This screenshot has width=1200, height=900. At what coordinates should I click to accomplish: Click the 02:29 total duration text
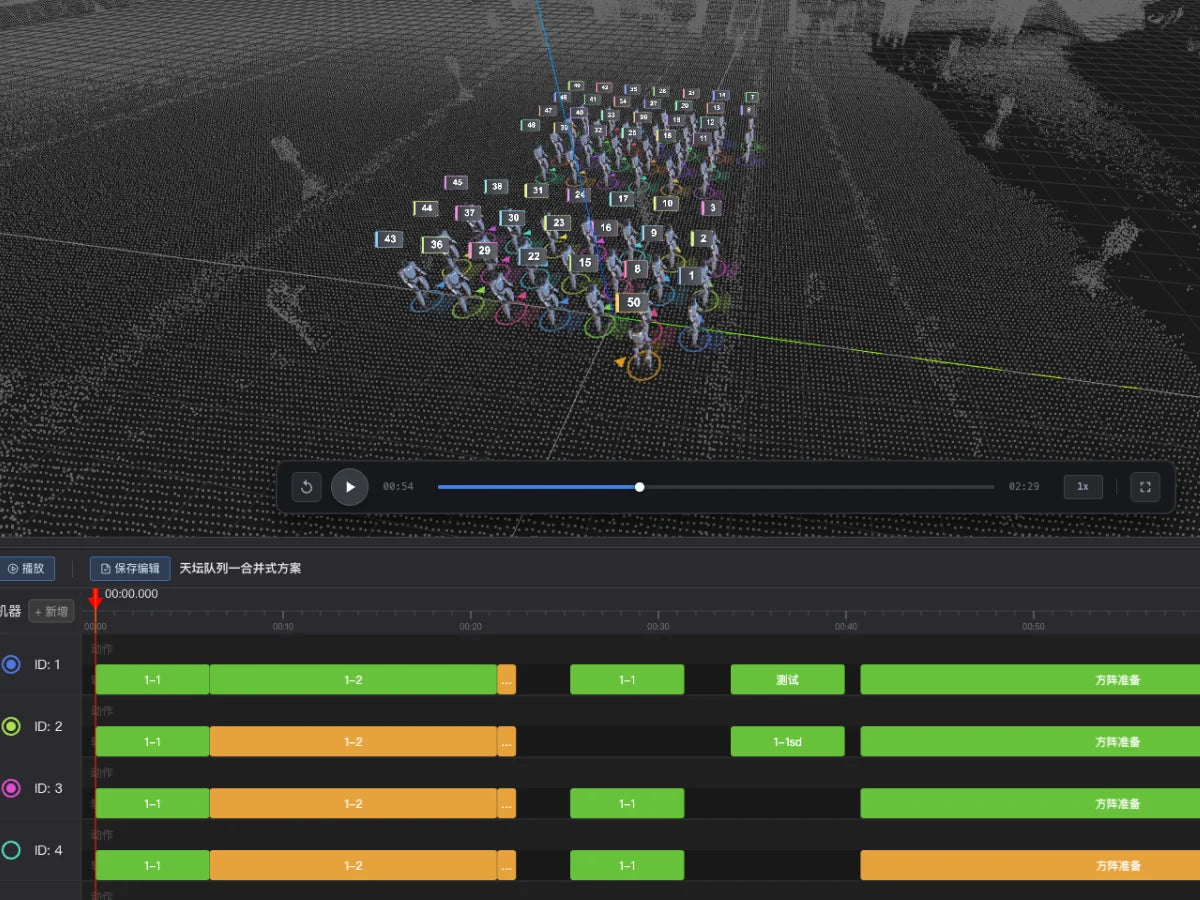tap(1024, 487)
